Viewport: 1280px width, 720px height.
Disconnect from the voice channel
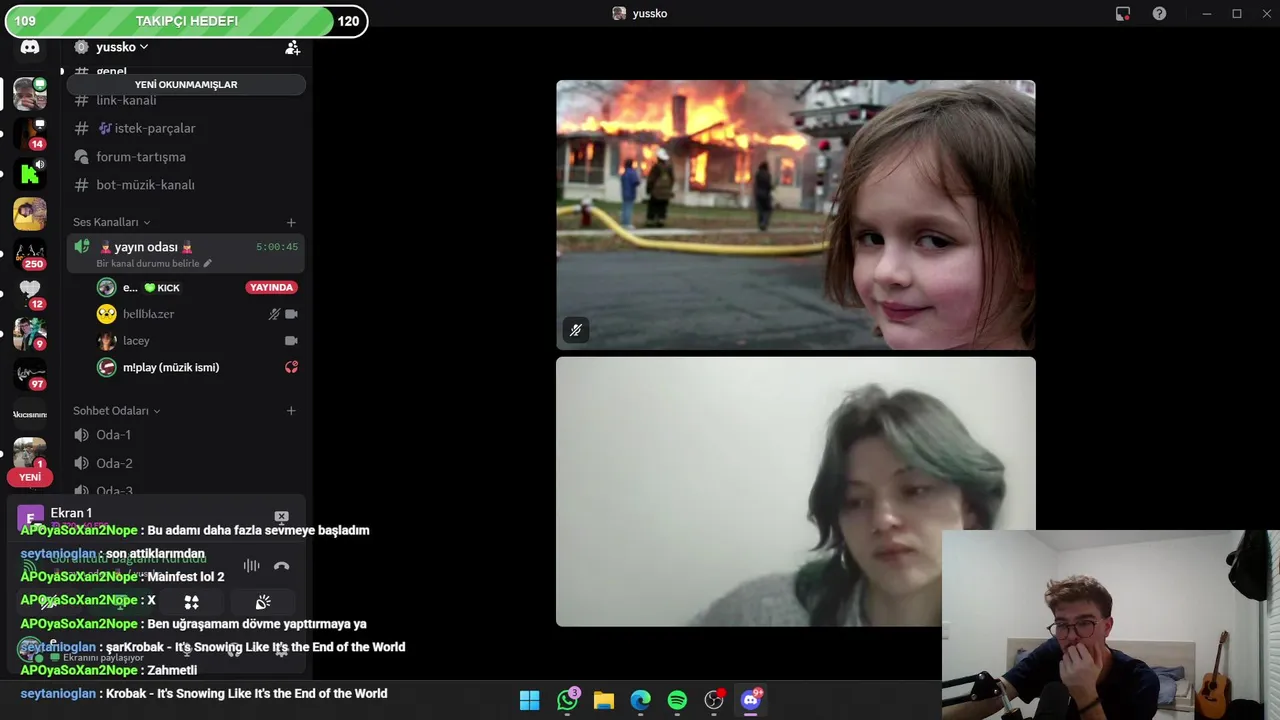point(282,566)
